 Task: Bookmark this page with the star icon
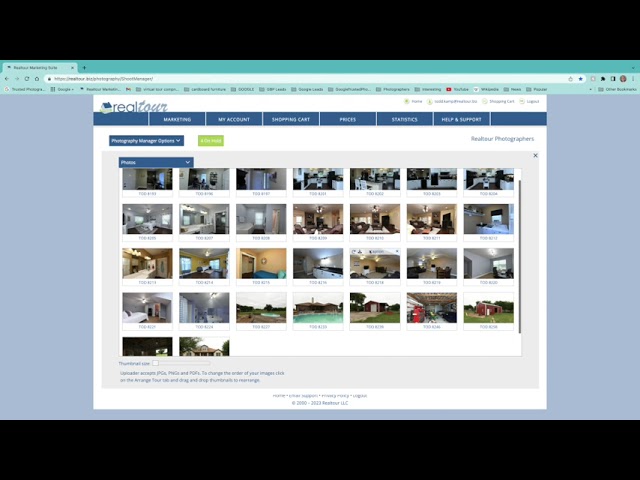580,79
